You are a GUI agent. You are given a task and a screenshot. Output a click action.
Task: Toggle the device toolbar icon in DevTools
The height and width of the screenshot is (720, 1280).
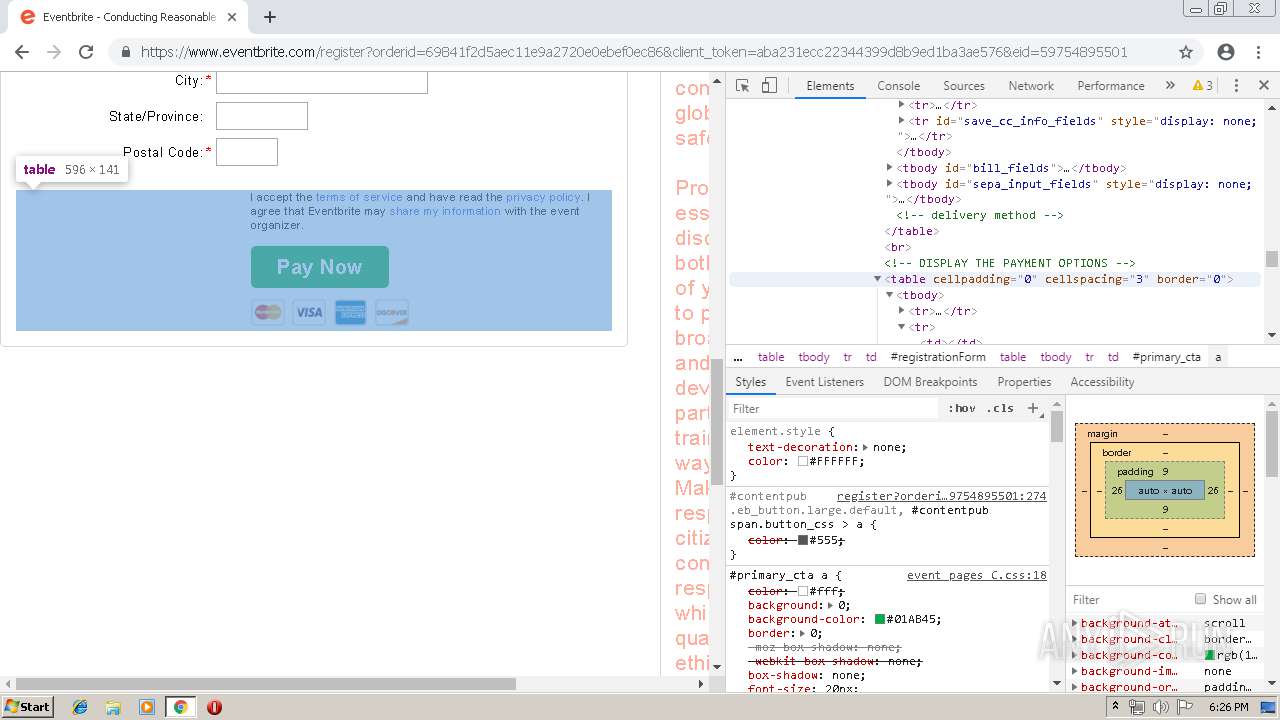769,86
